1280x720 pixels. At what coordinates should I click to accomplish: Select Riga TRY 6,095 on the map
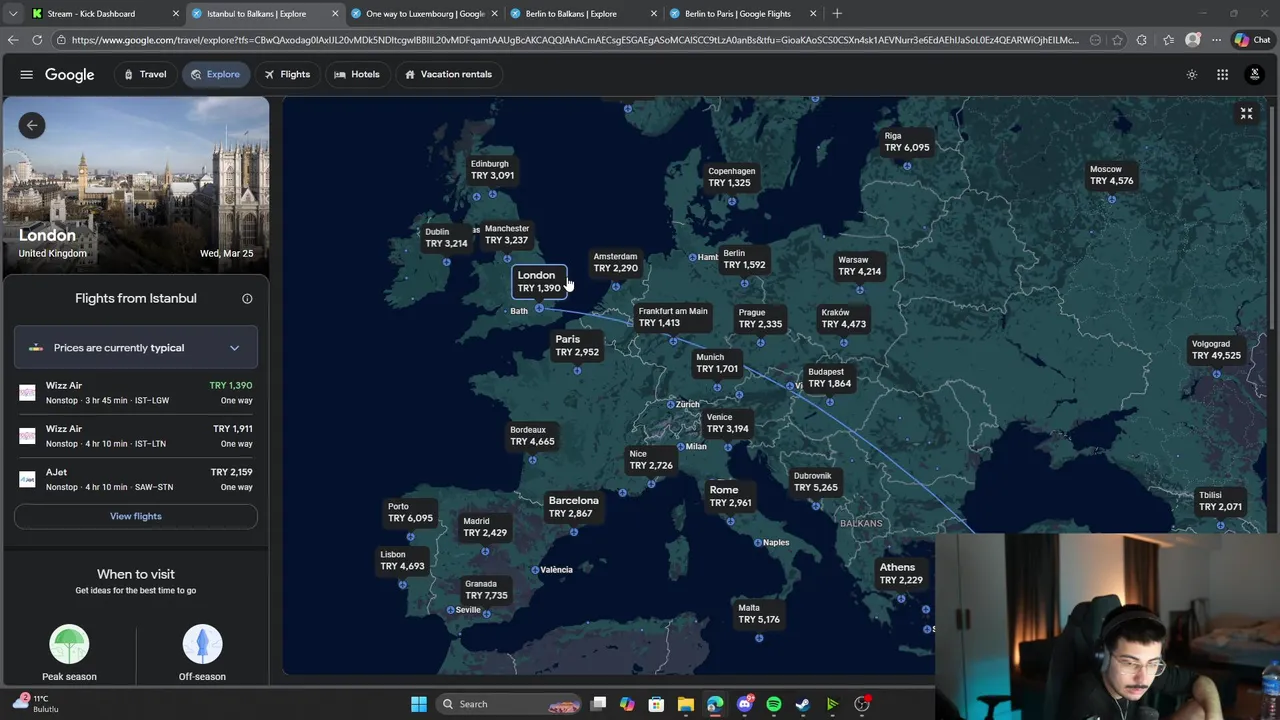pyautogui.click(x=907, y=142)
